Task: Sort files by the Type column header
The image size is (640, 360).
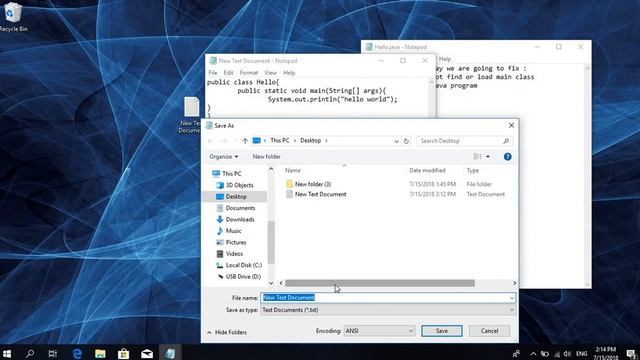Action: [x=473, y=171]
